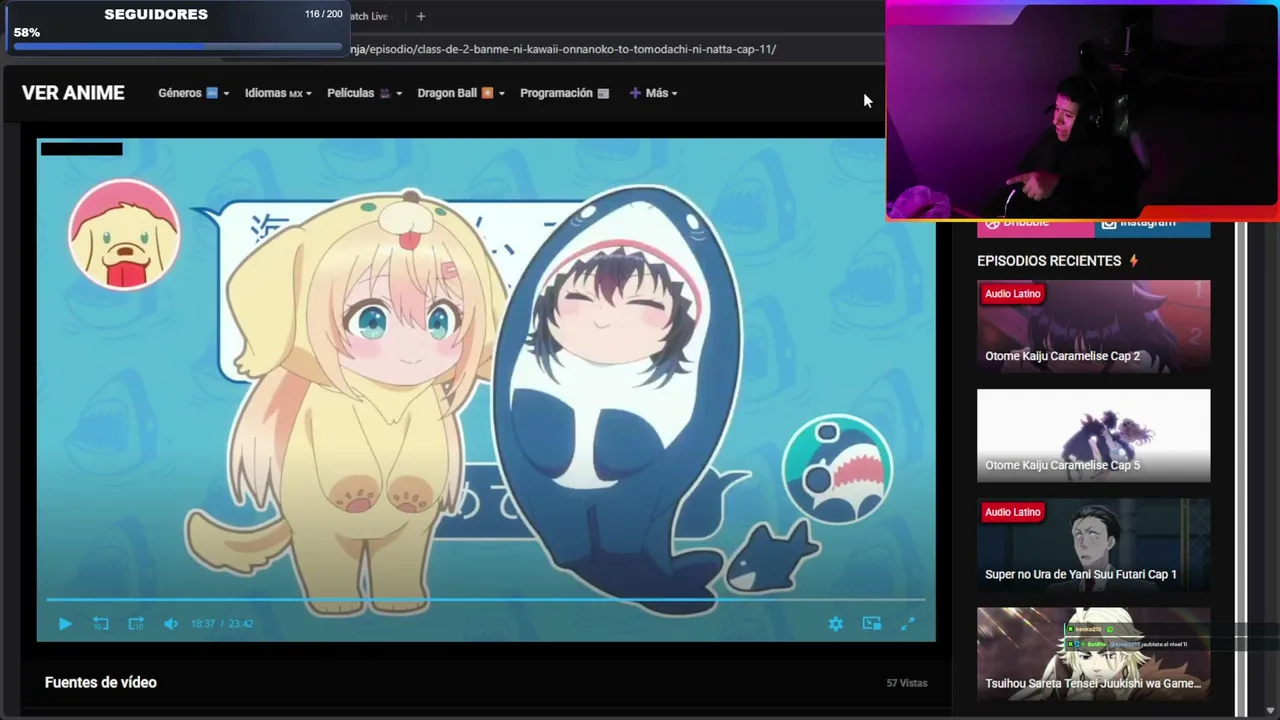Rewind the video 10 seconds
The height and width of the screenshot is (720, 1280).
point(101,624)
